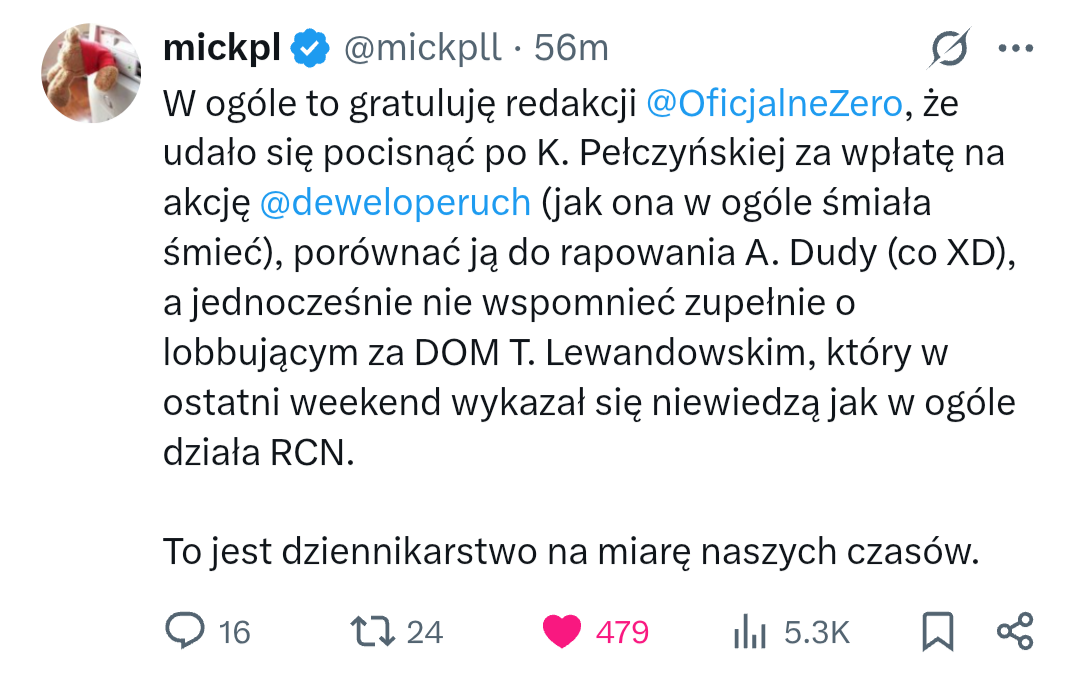Click the mickpl display name

click(x=221, y=47)
